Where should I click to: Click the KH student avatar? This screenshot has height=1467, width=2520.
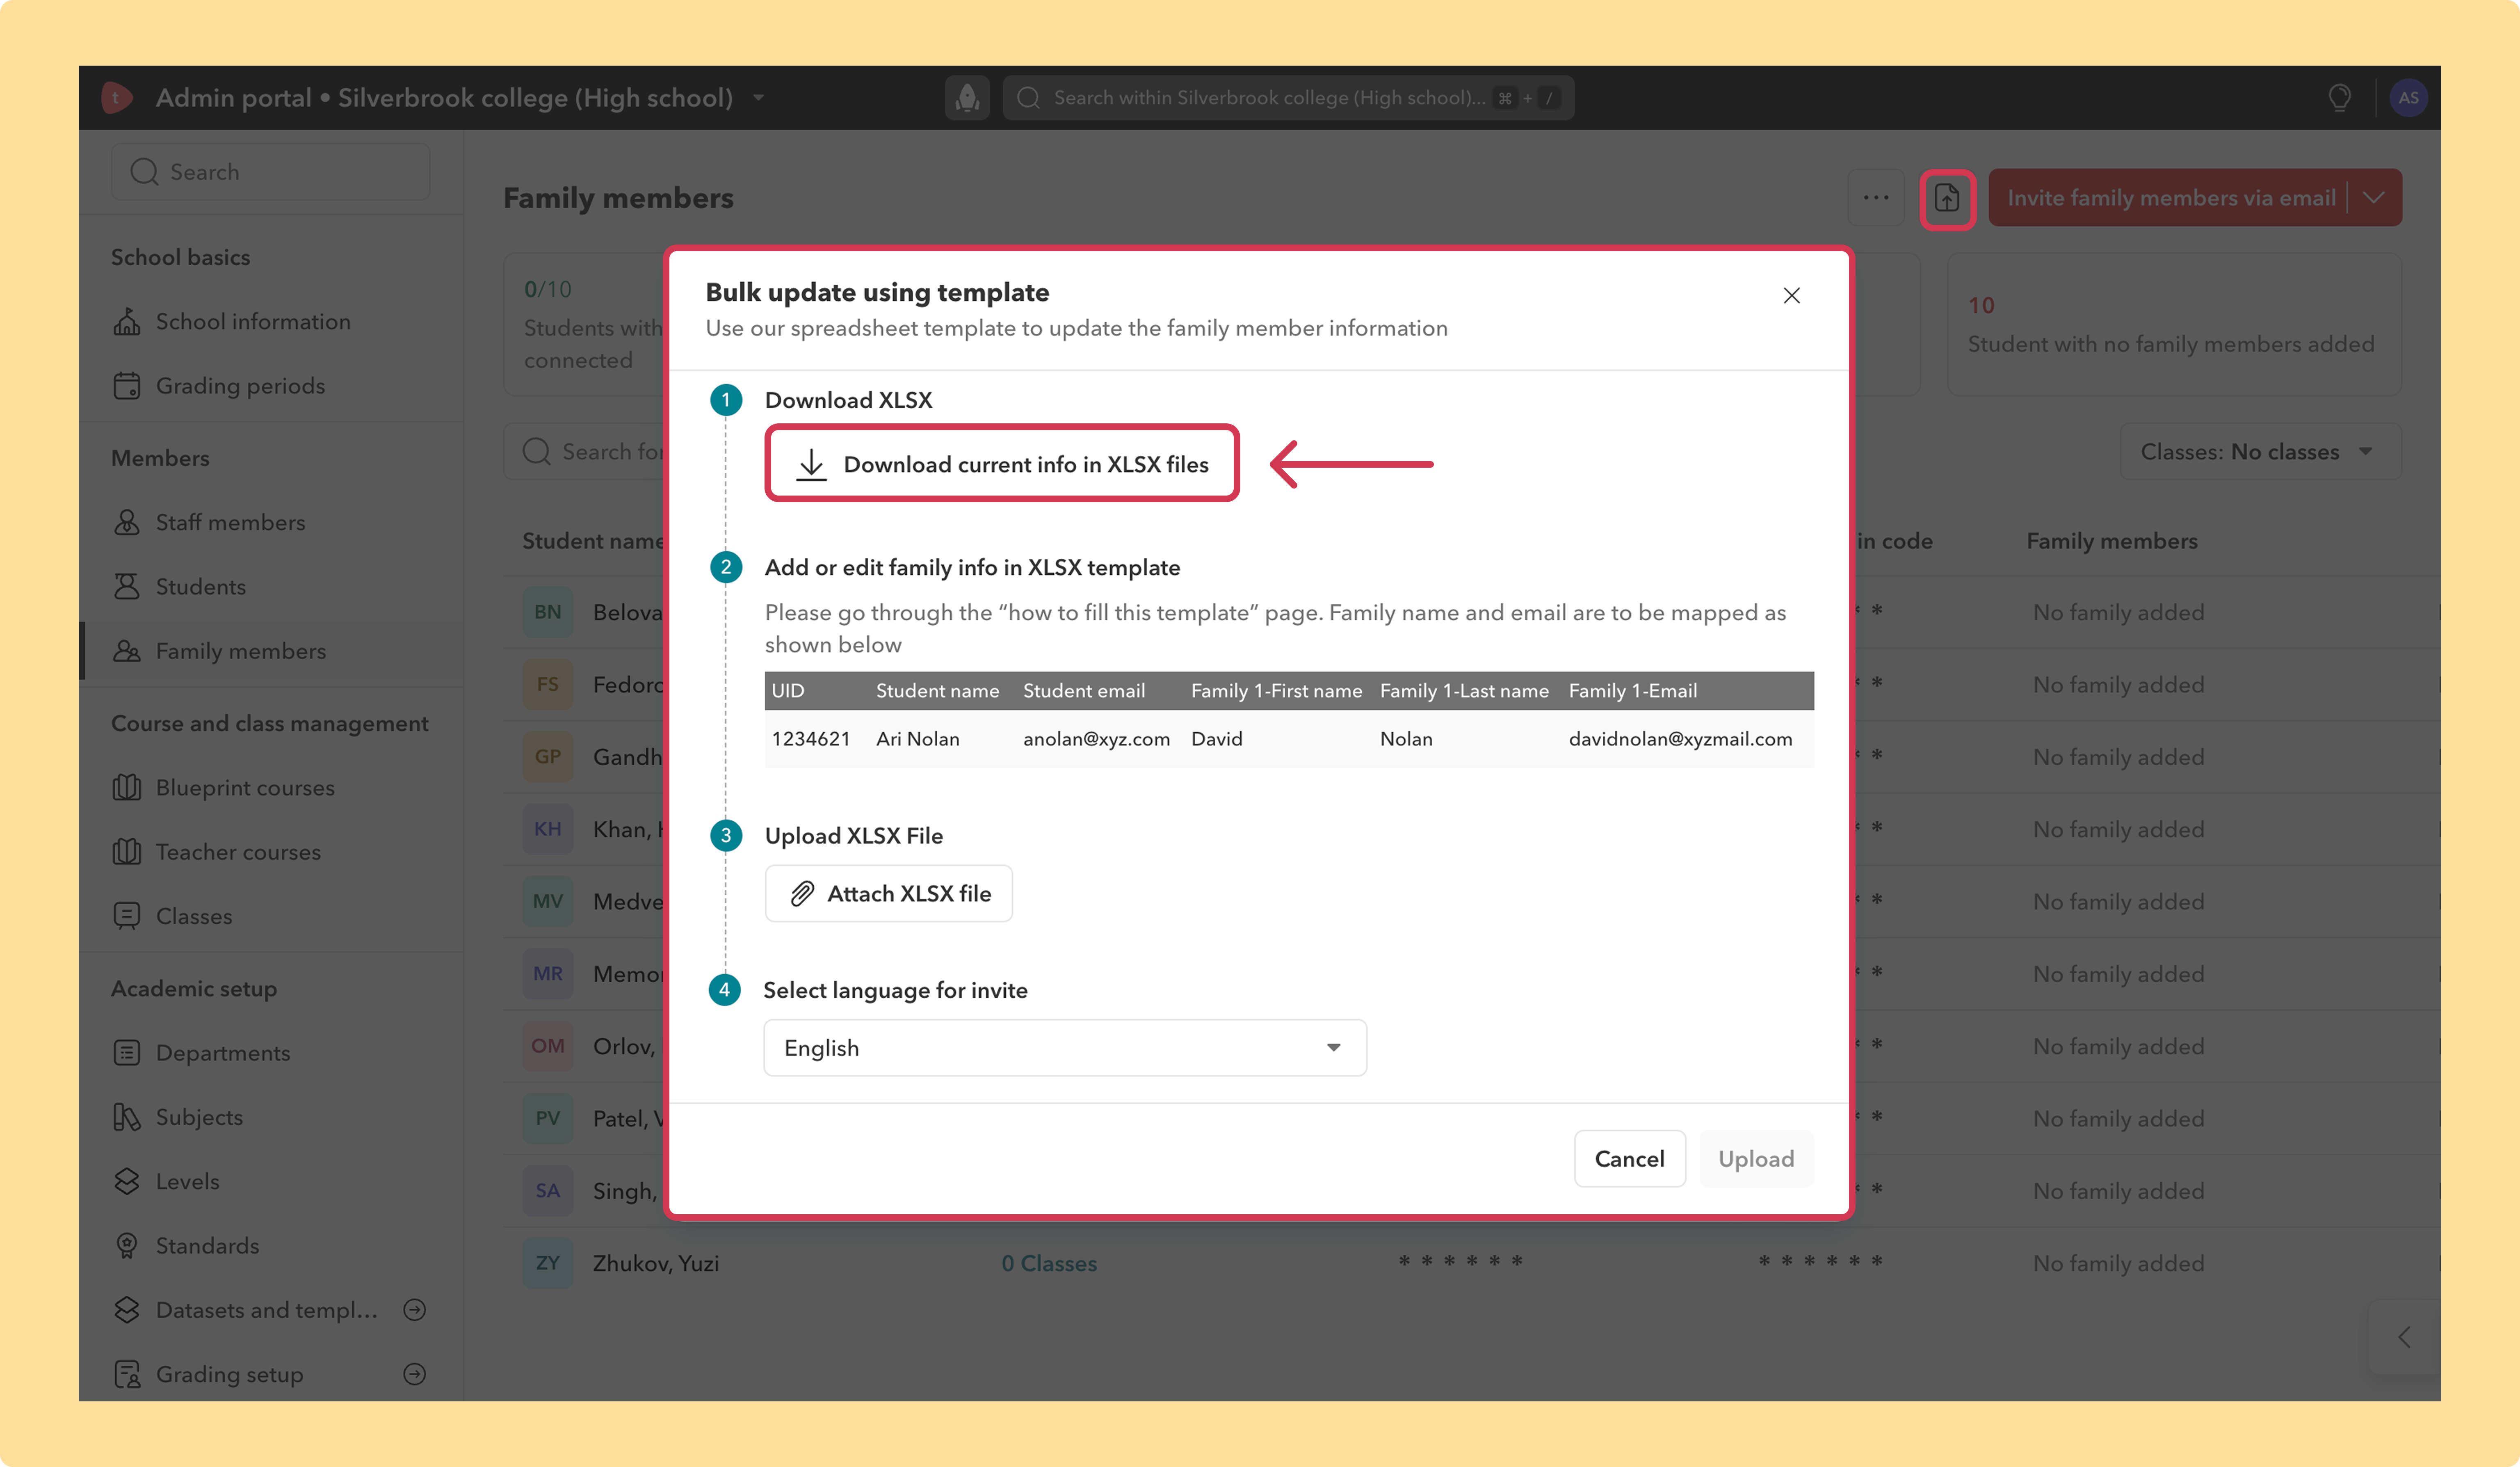tap(548, 829)
